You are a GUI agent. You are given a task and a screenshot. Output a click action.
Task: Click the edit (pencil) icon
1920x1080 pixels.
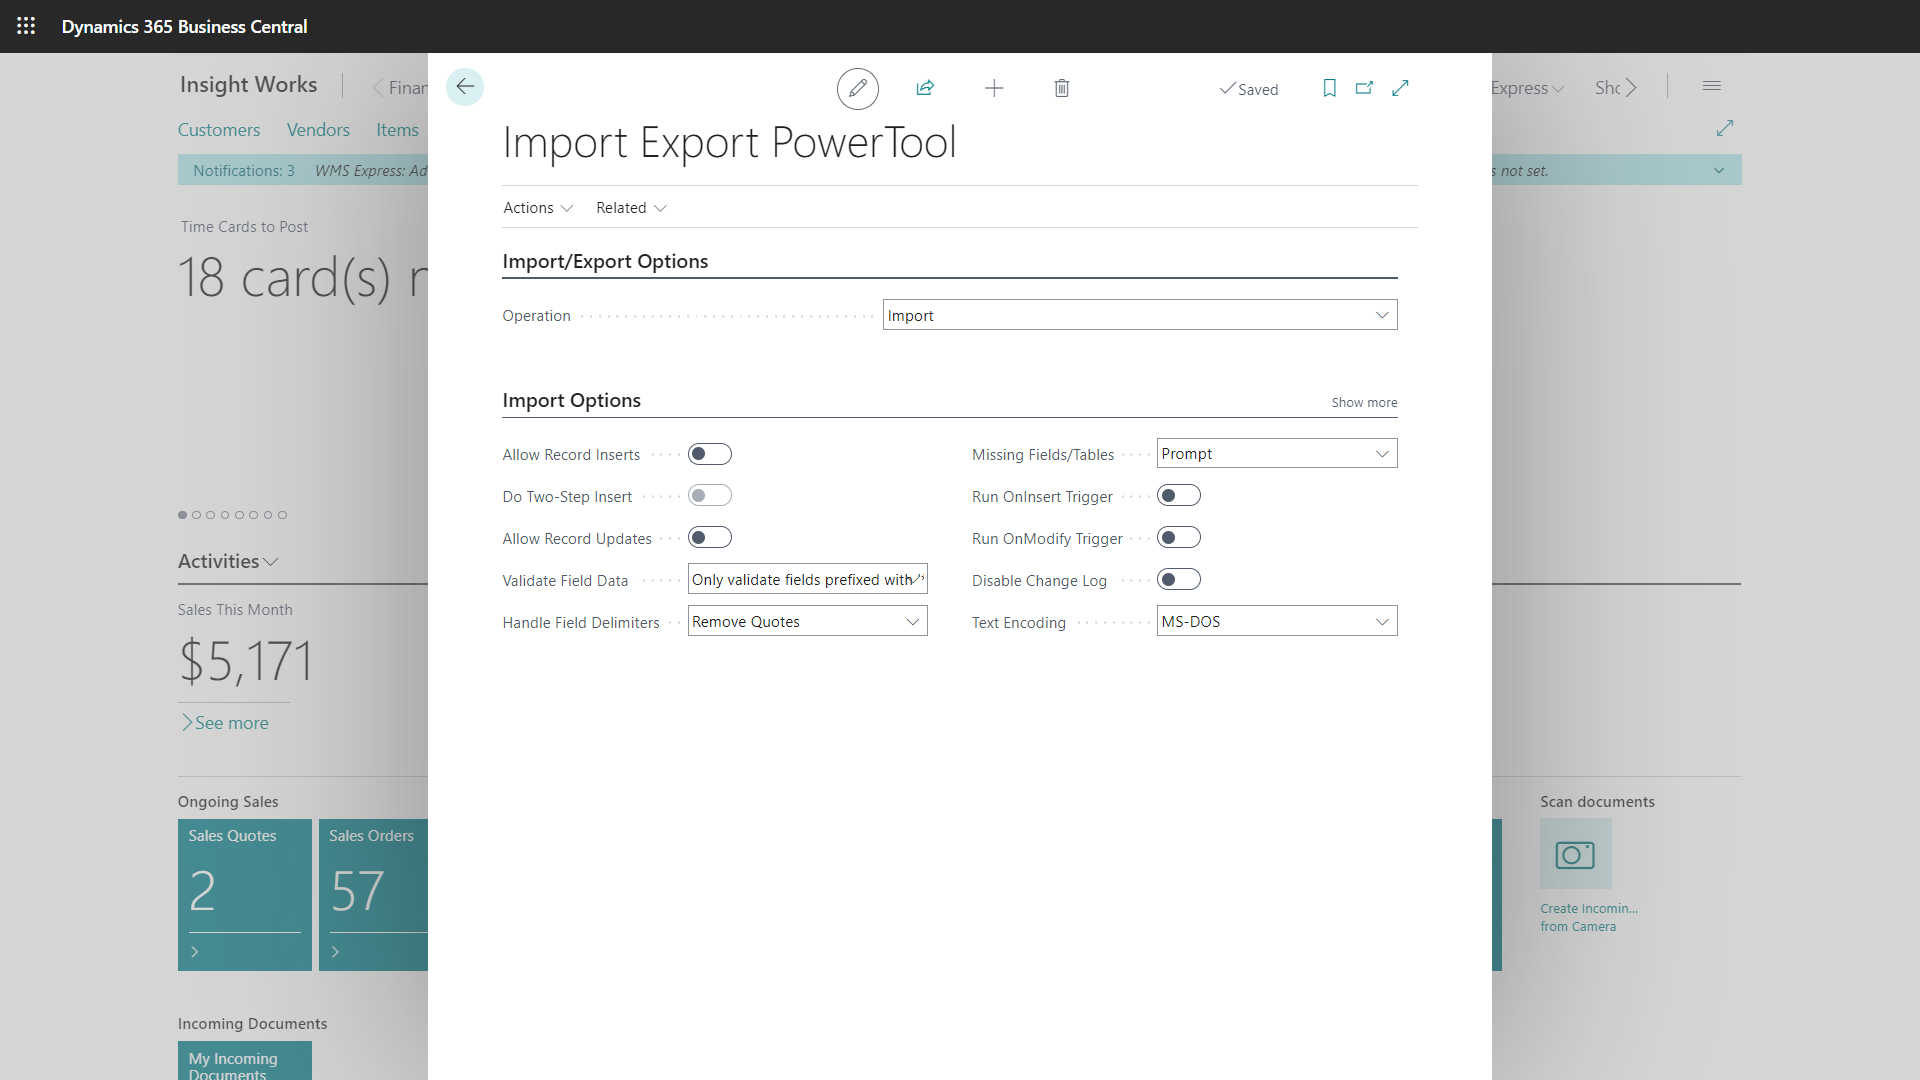pos(857,88)
